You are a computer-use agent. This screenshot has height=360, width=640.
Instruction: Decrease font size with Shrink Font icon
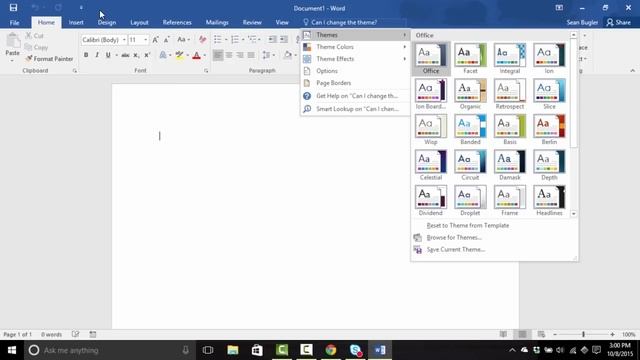tap(167, 40)
